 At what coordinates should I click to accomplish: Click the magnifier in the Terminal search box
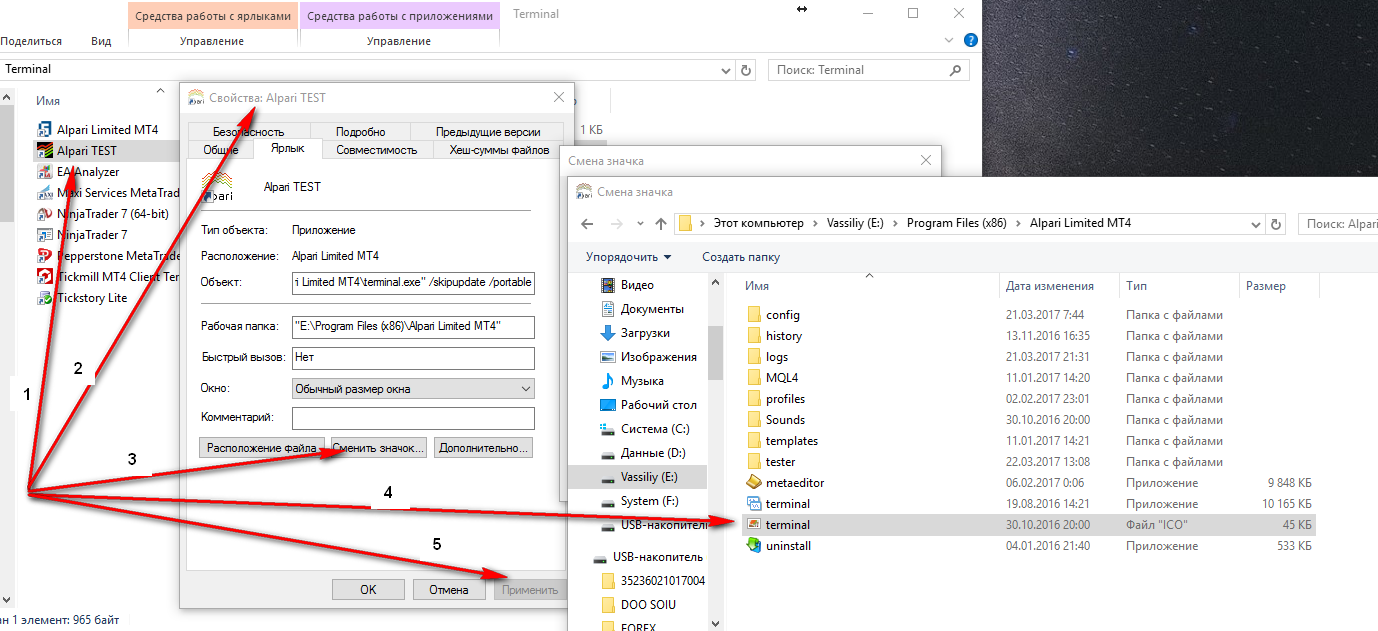[957, 70]
